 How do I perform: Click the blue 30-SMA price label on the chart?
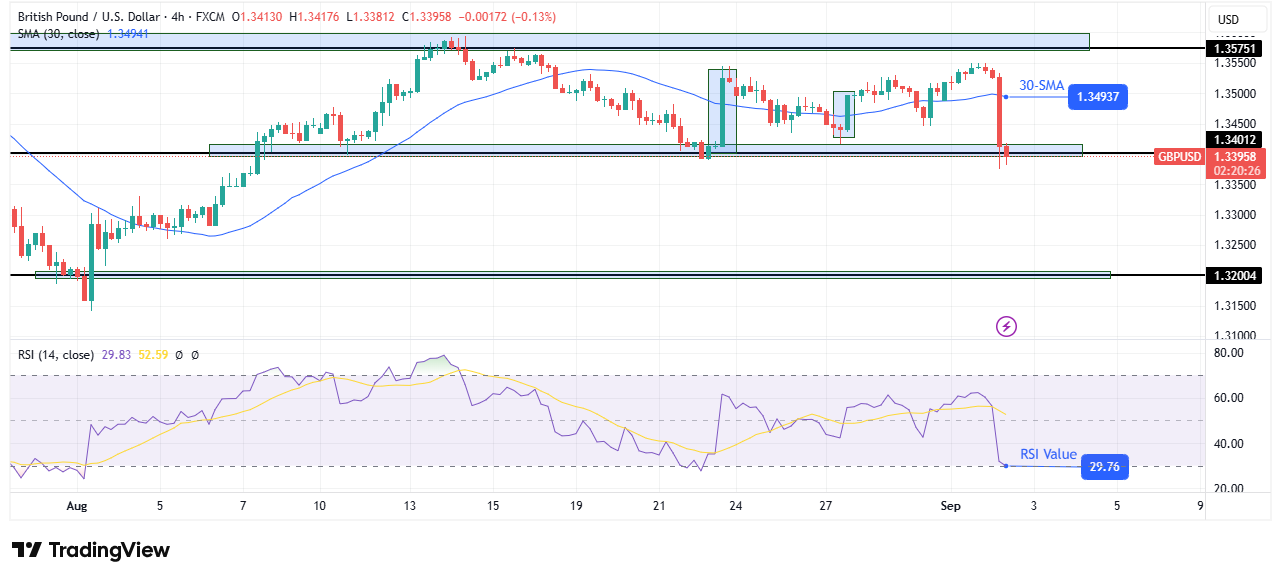coord(1097,96)
